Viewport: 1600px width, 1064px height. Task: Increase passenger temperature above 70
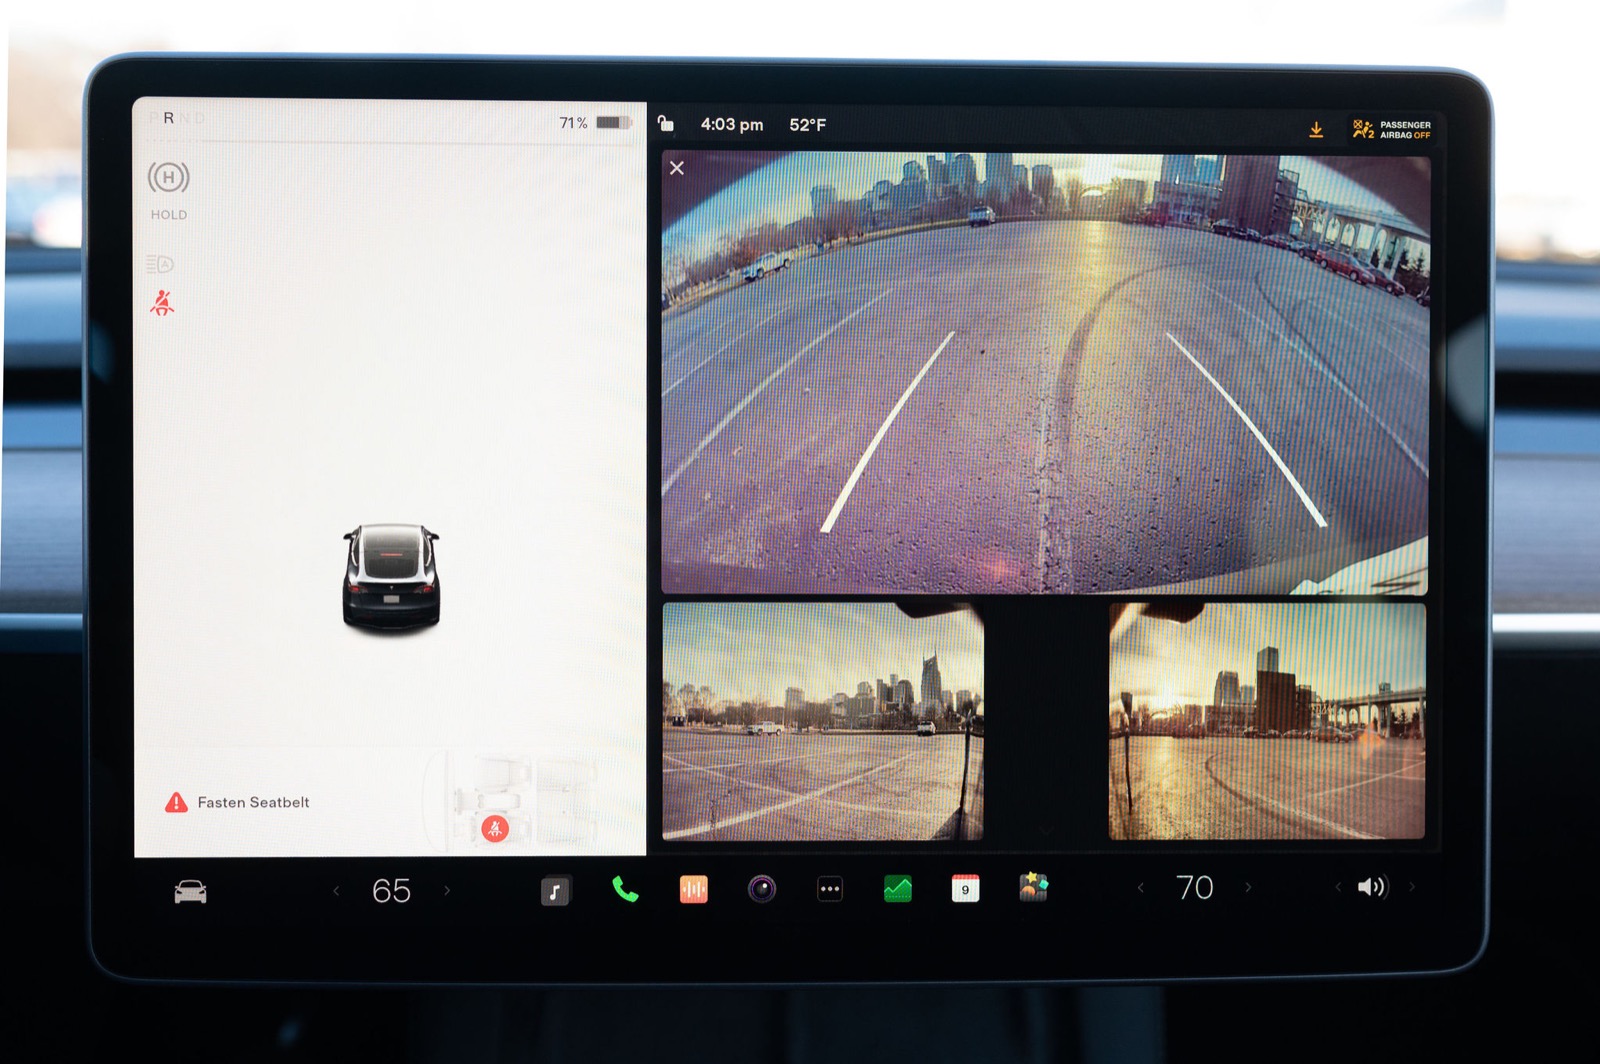1248,887
